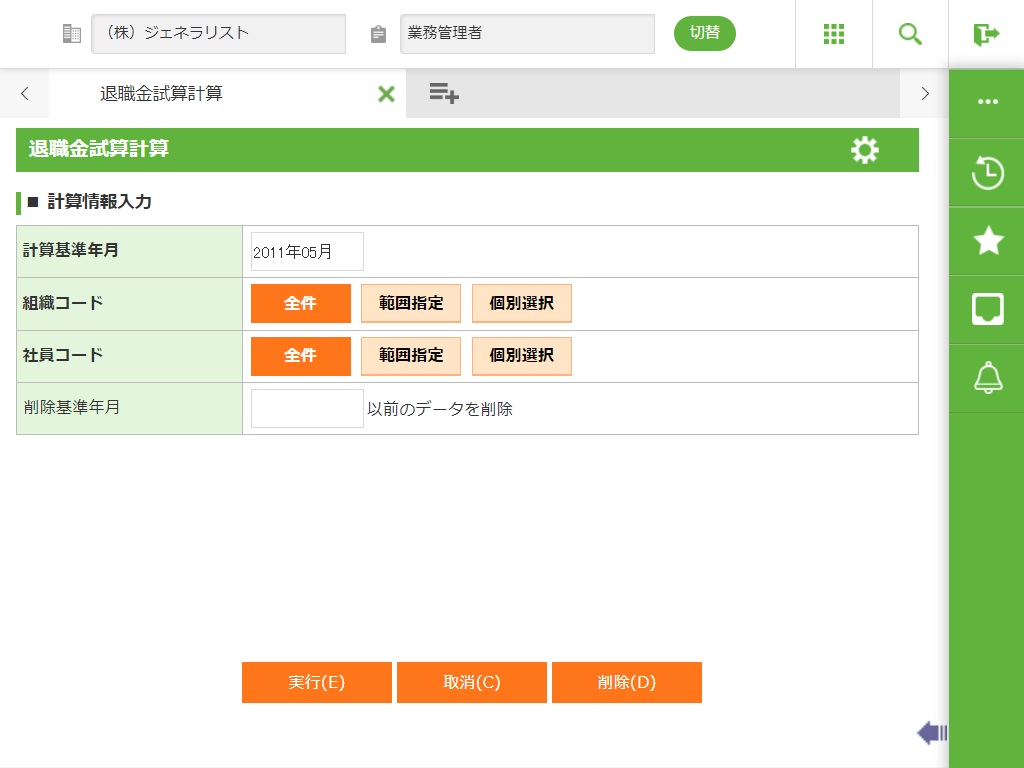Open favorites star icon in sidebar
Screen dimensions: 1024x768
tap(987, 241)
